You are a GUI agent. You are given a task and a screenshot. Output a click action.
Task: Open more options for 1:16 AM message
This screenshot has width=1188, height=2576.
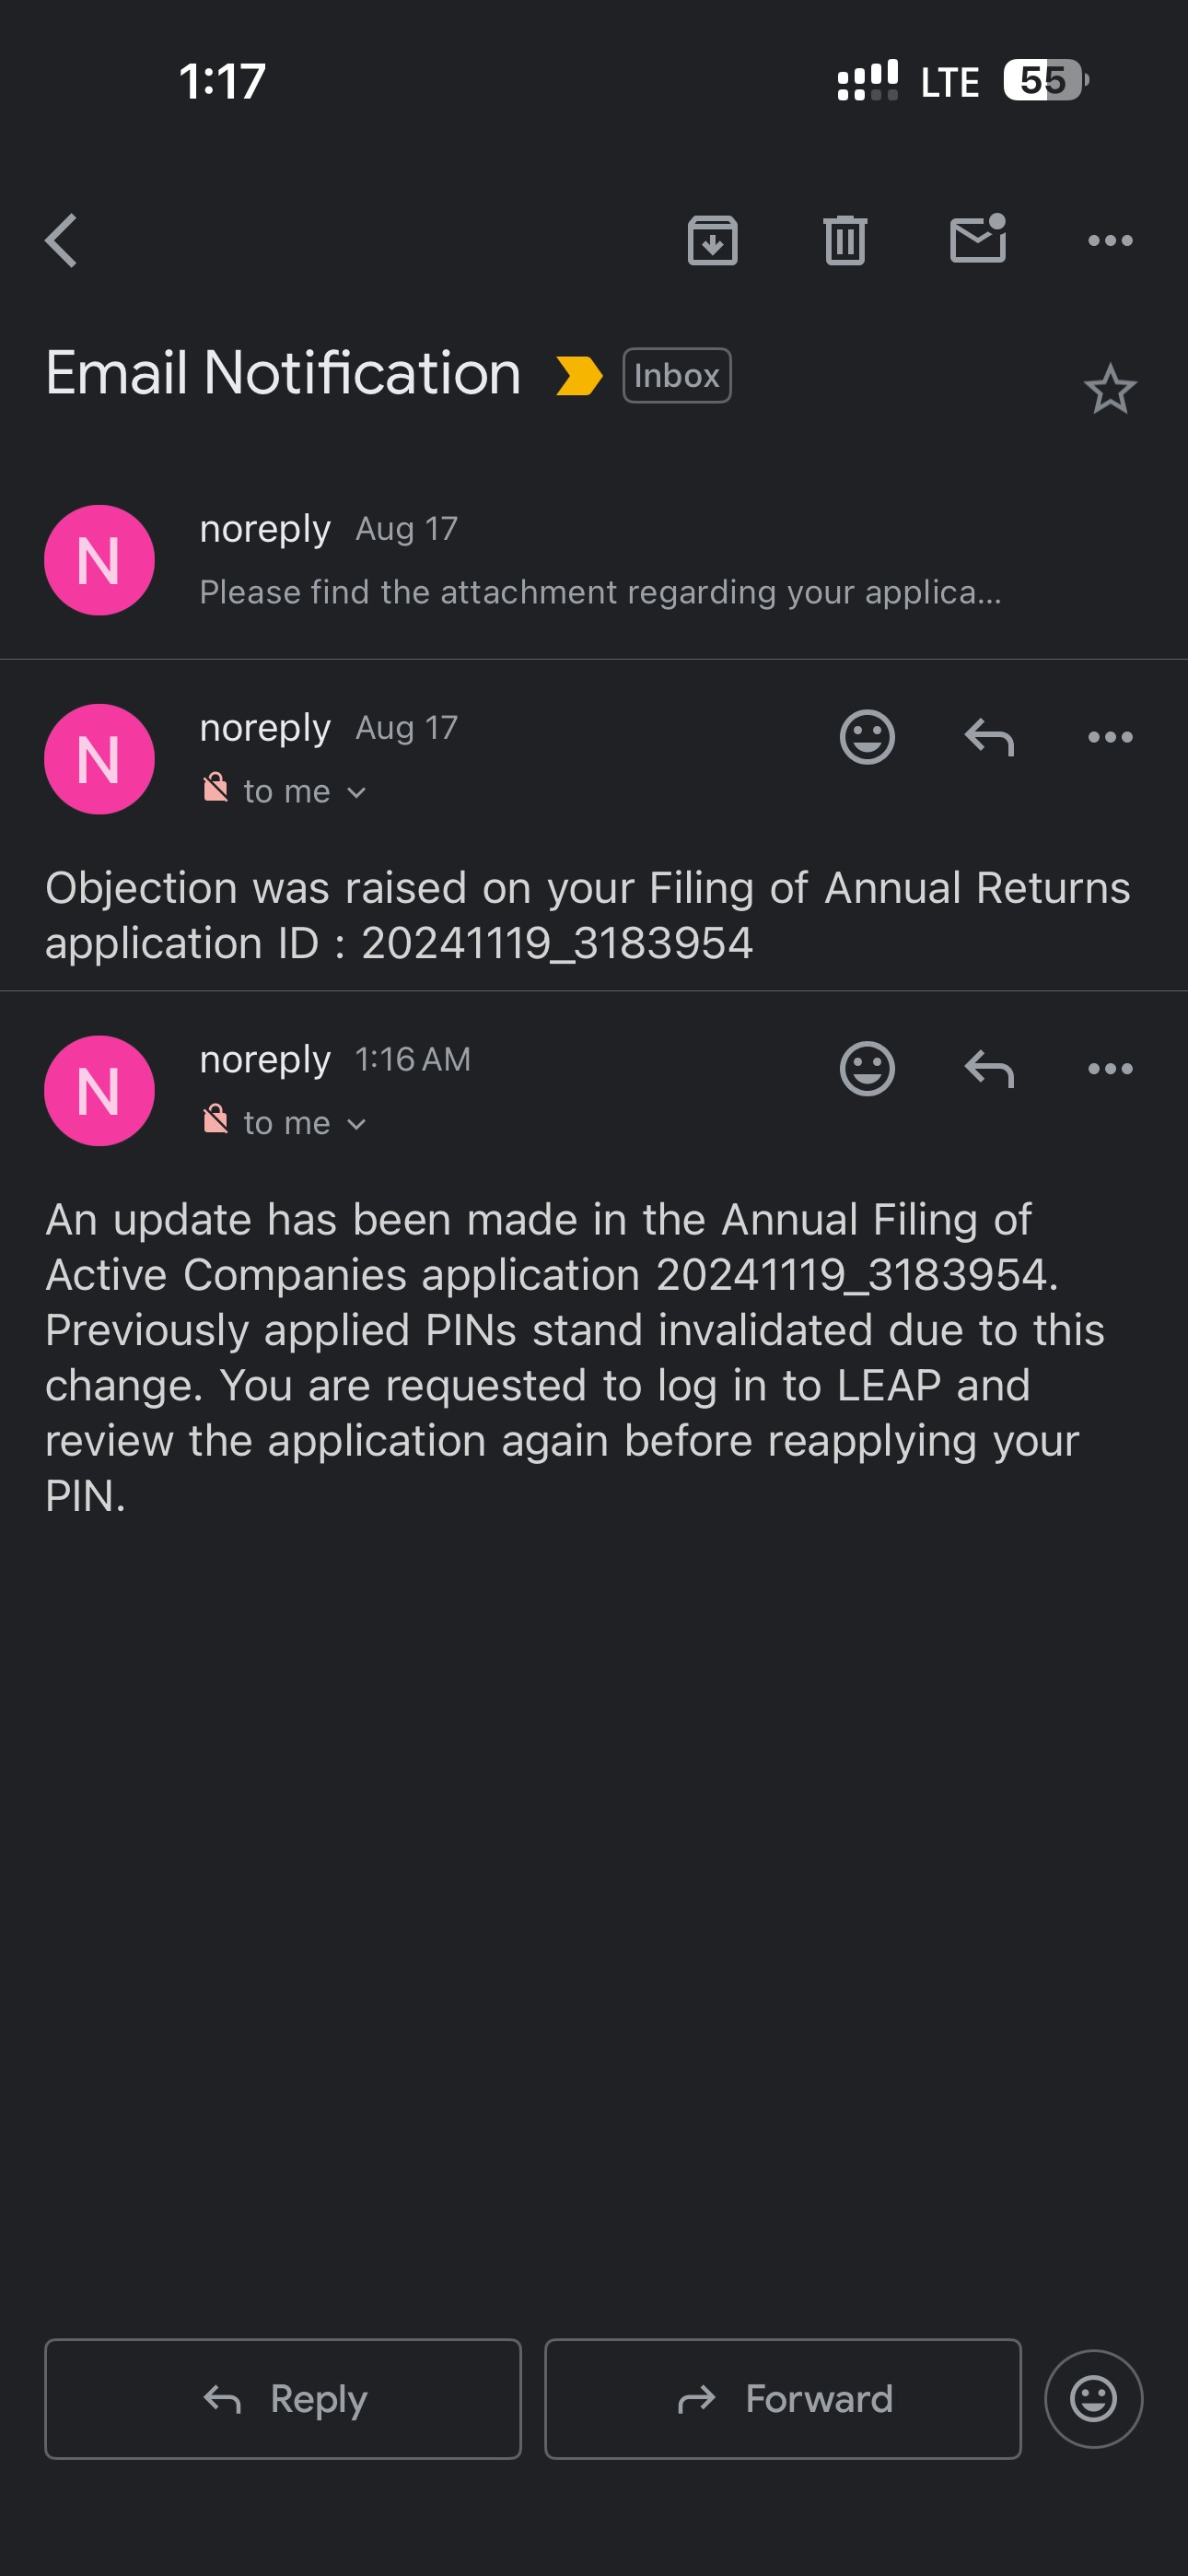pos(1110,1069)
